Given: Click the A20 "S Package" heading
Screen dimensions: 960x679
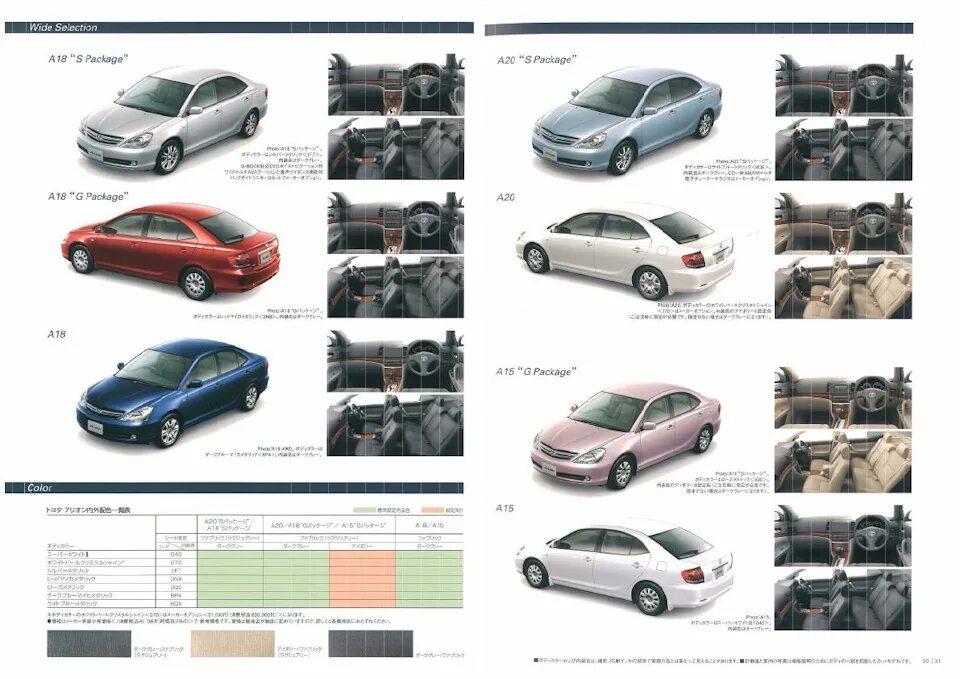Looking at the screenshot, I should pyautogui.click(x=537, y=59).
